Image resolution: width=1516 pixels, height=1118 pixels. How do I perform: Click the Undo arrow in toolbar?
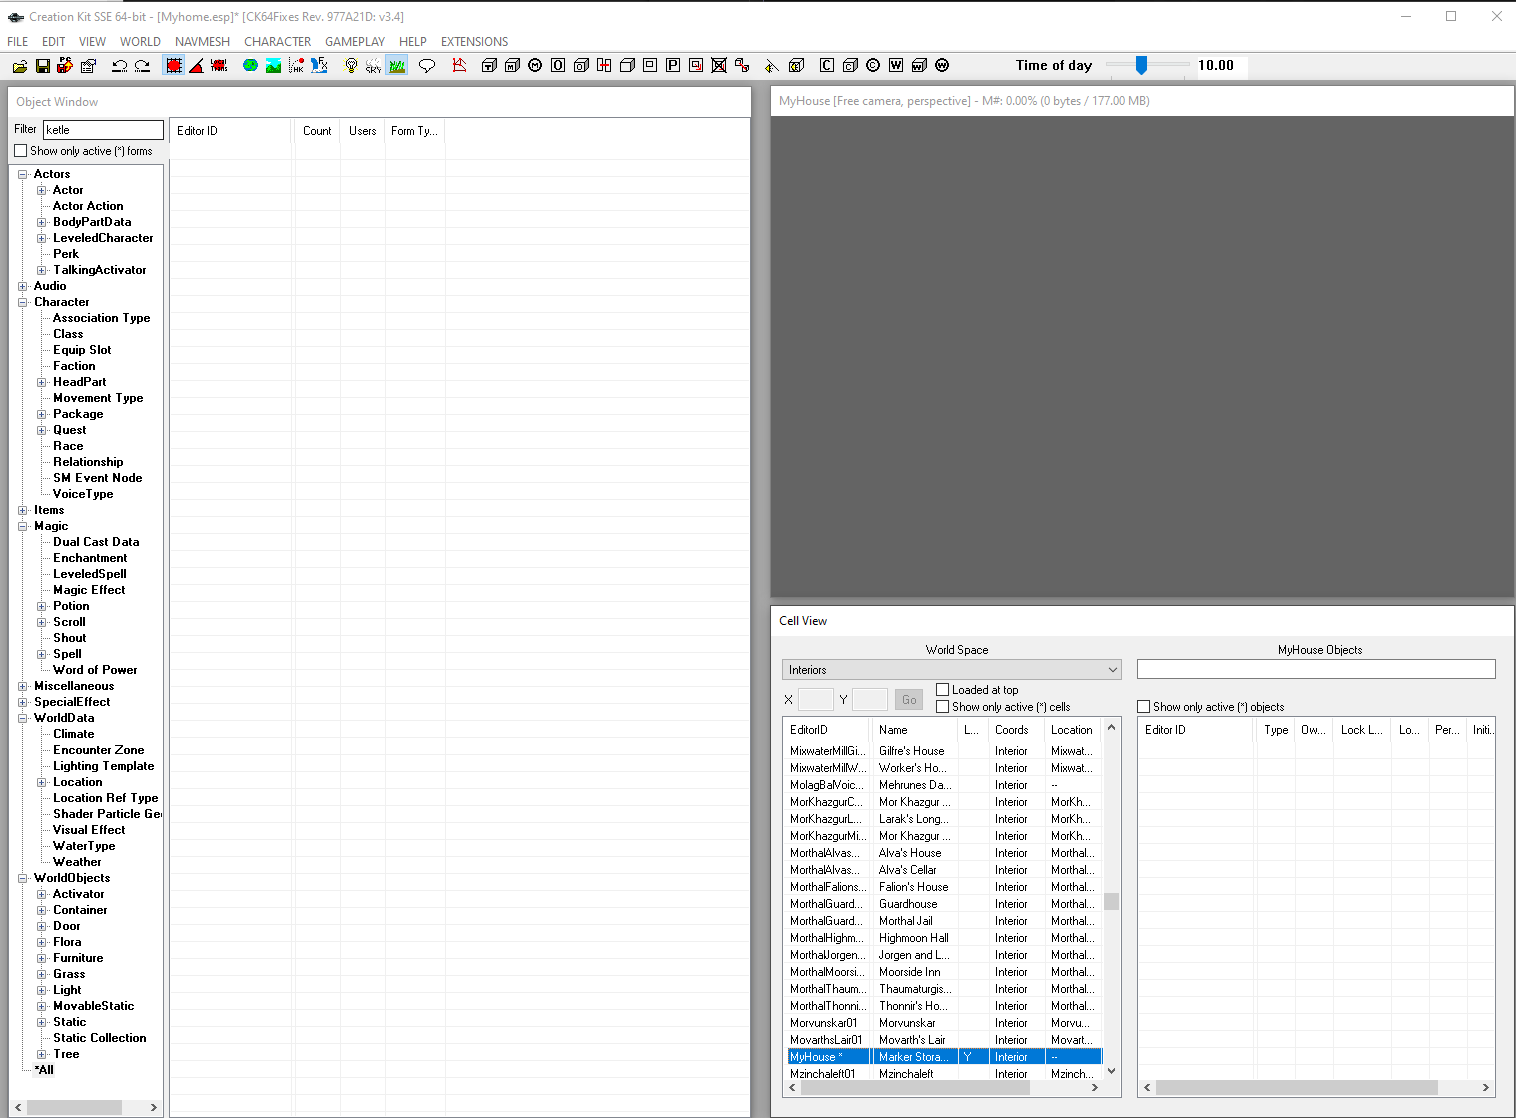119,66
